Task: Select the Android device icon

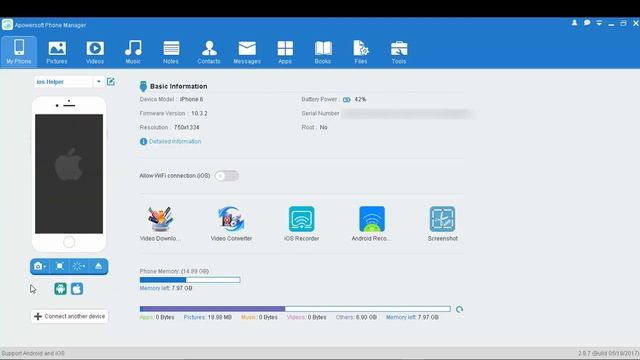Action: [x=60, y=289]
